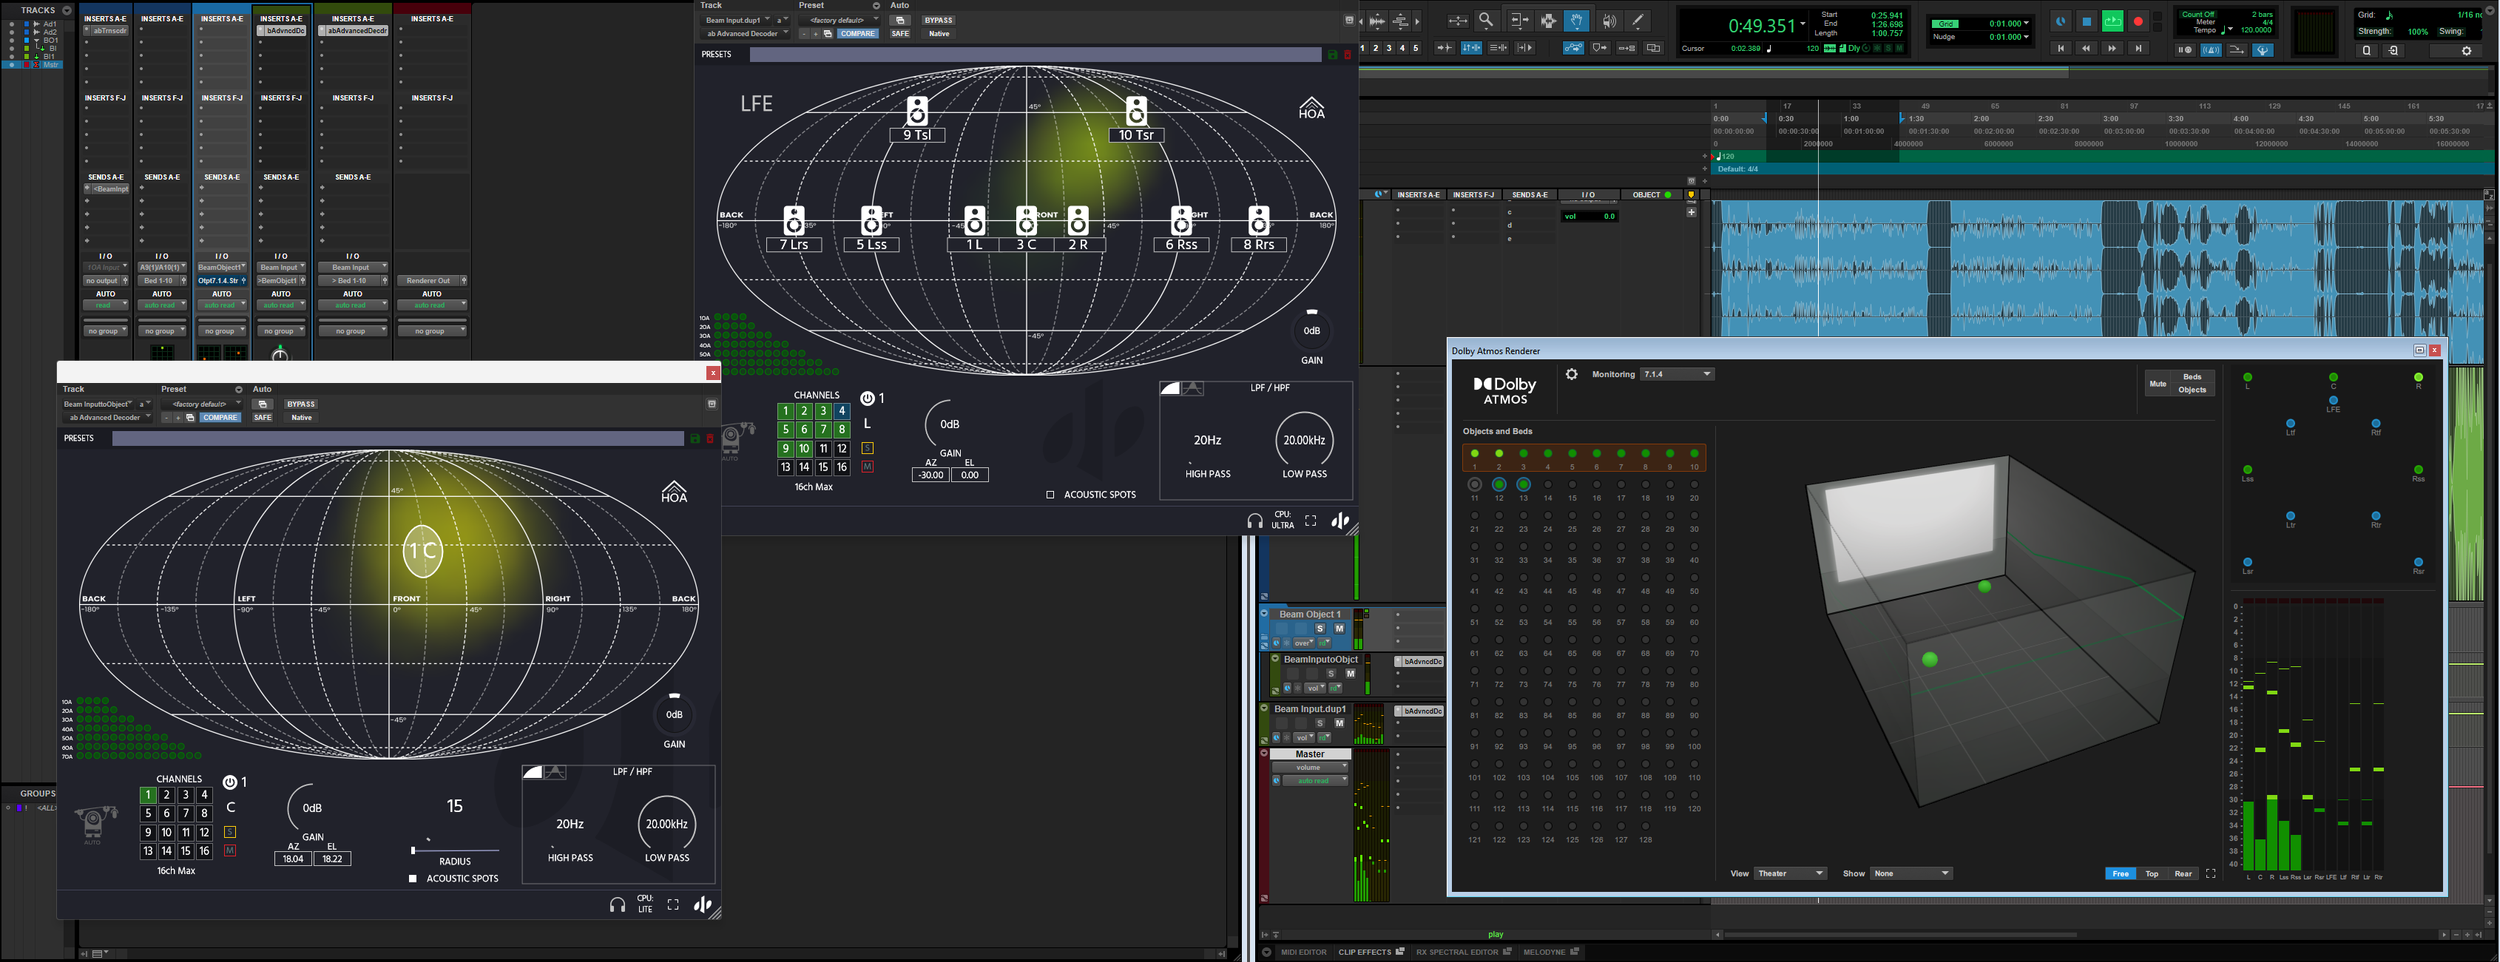Click quantize settings gear in Grid panel

point(2466,51)
